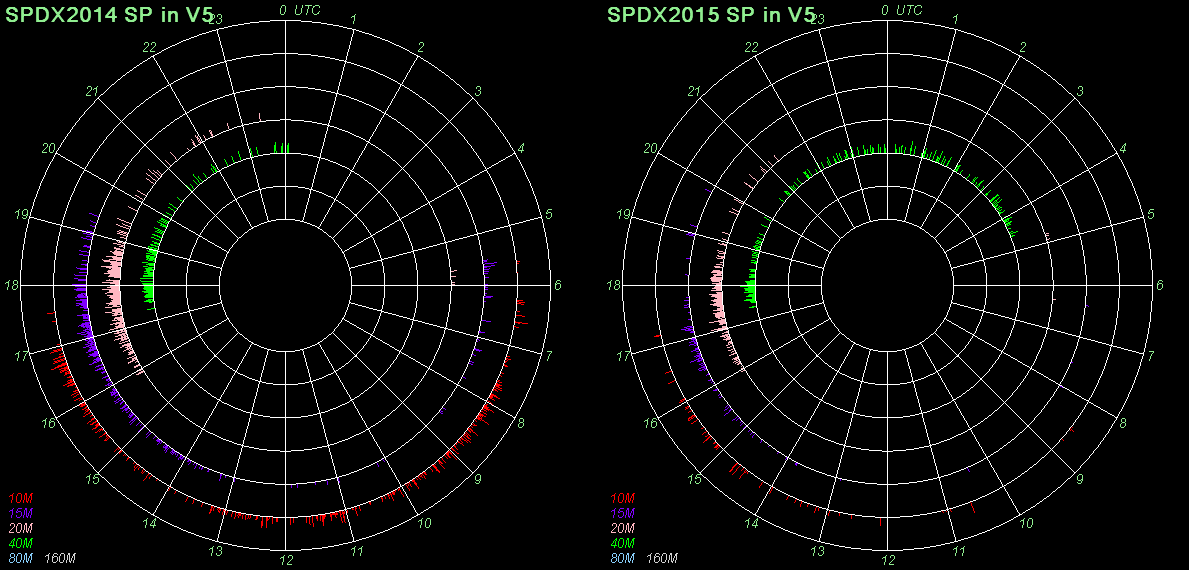Click the SPDX2014 SP in V5 title
Screen dimensions: 1189x570
(110, 14)
